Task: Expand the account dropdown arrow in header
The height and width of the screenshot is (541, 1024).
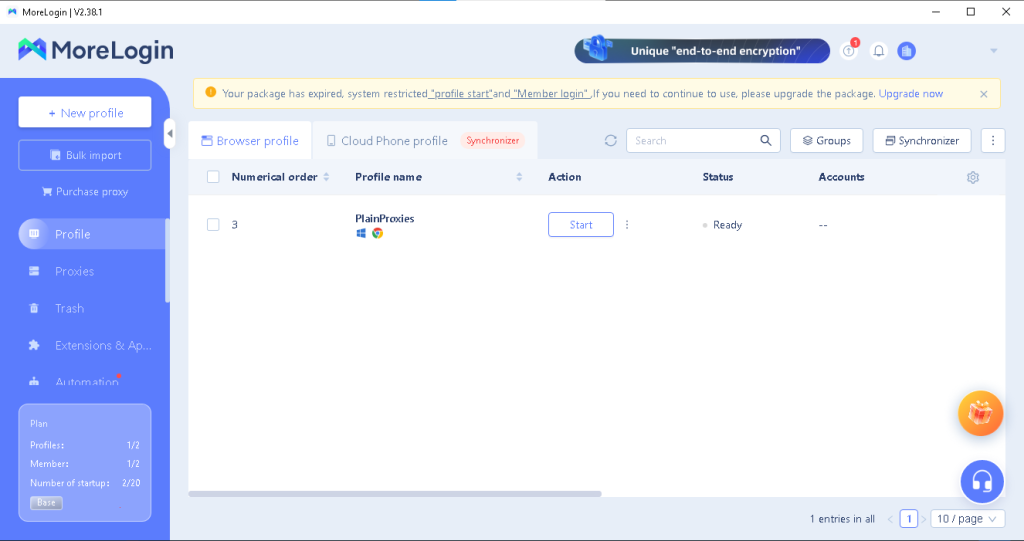Action: click(x=993, y=51)
